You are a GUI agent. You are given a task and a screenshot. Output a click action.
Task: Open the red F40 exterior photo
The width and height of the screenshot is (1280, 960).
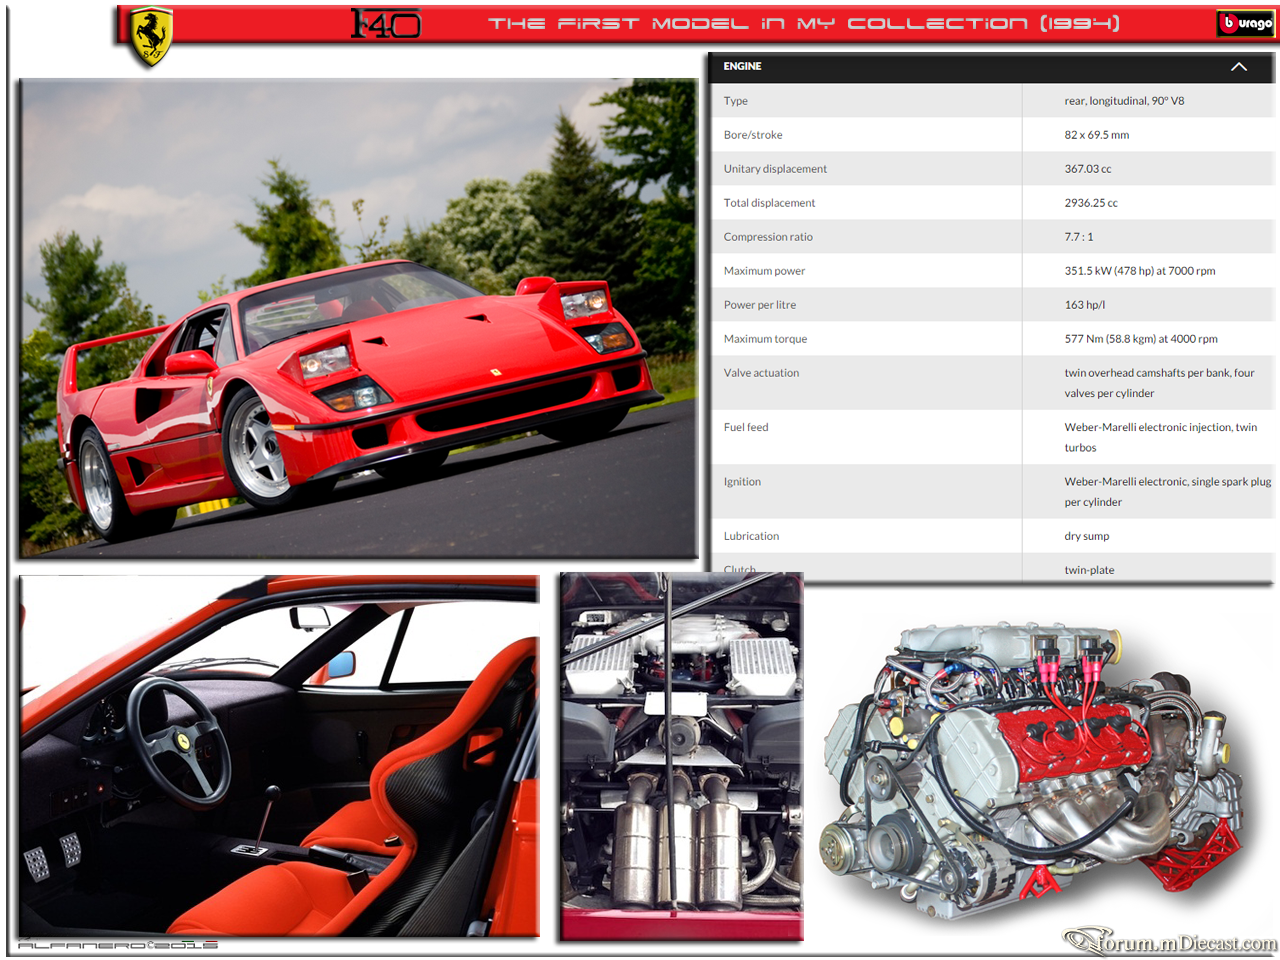pyautogui.click(x=358, y=318)
